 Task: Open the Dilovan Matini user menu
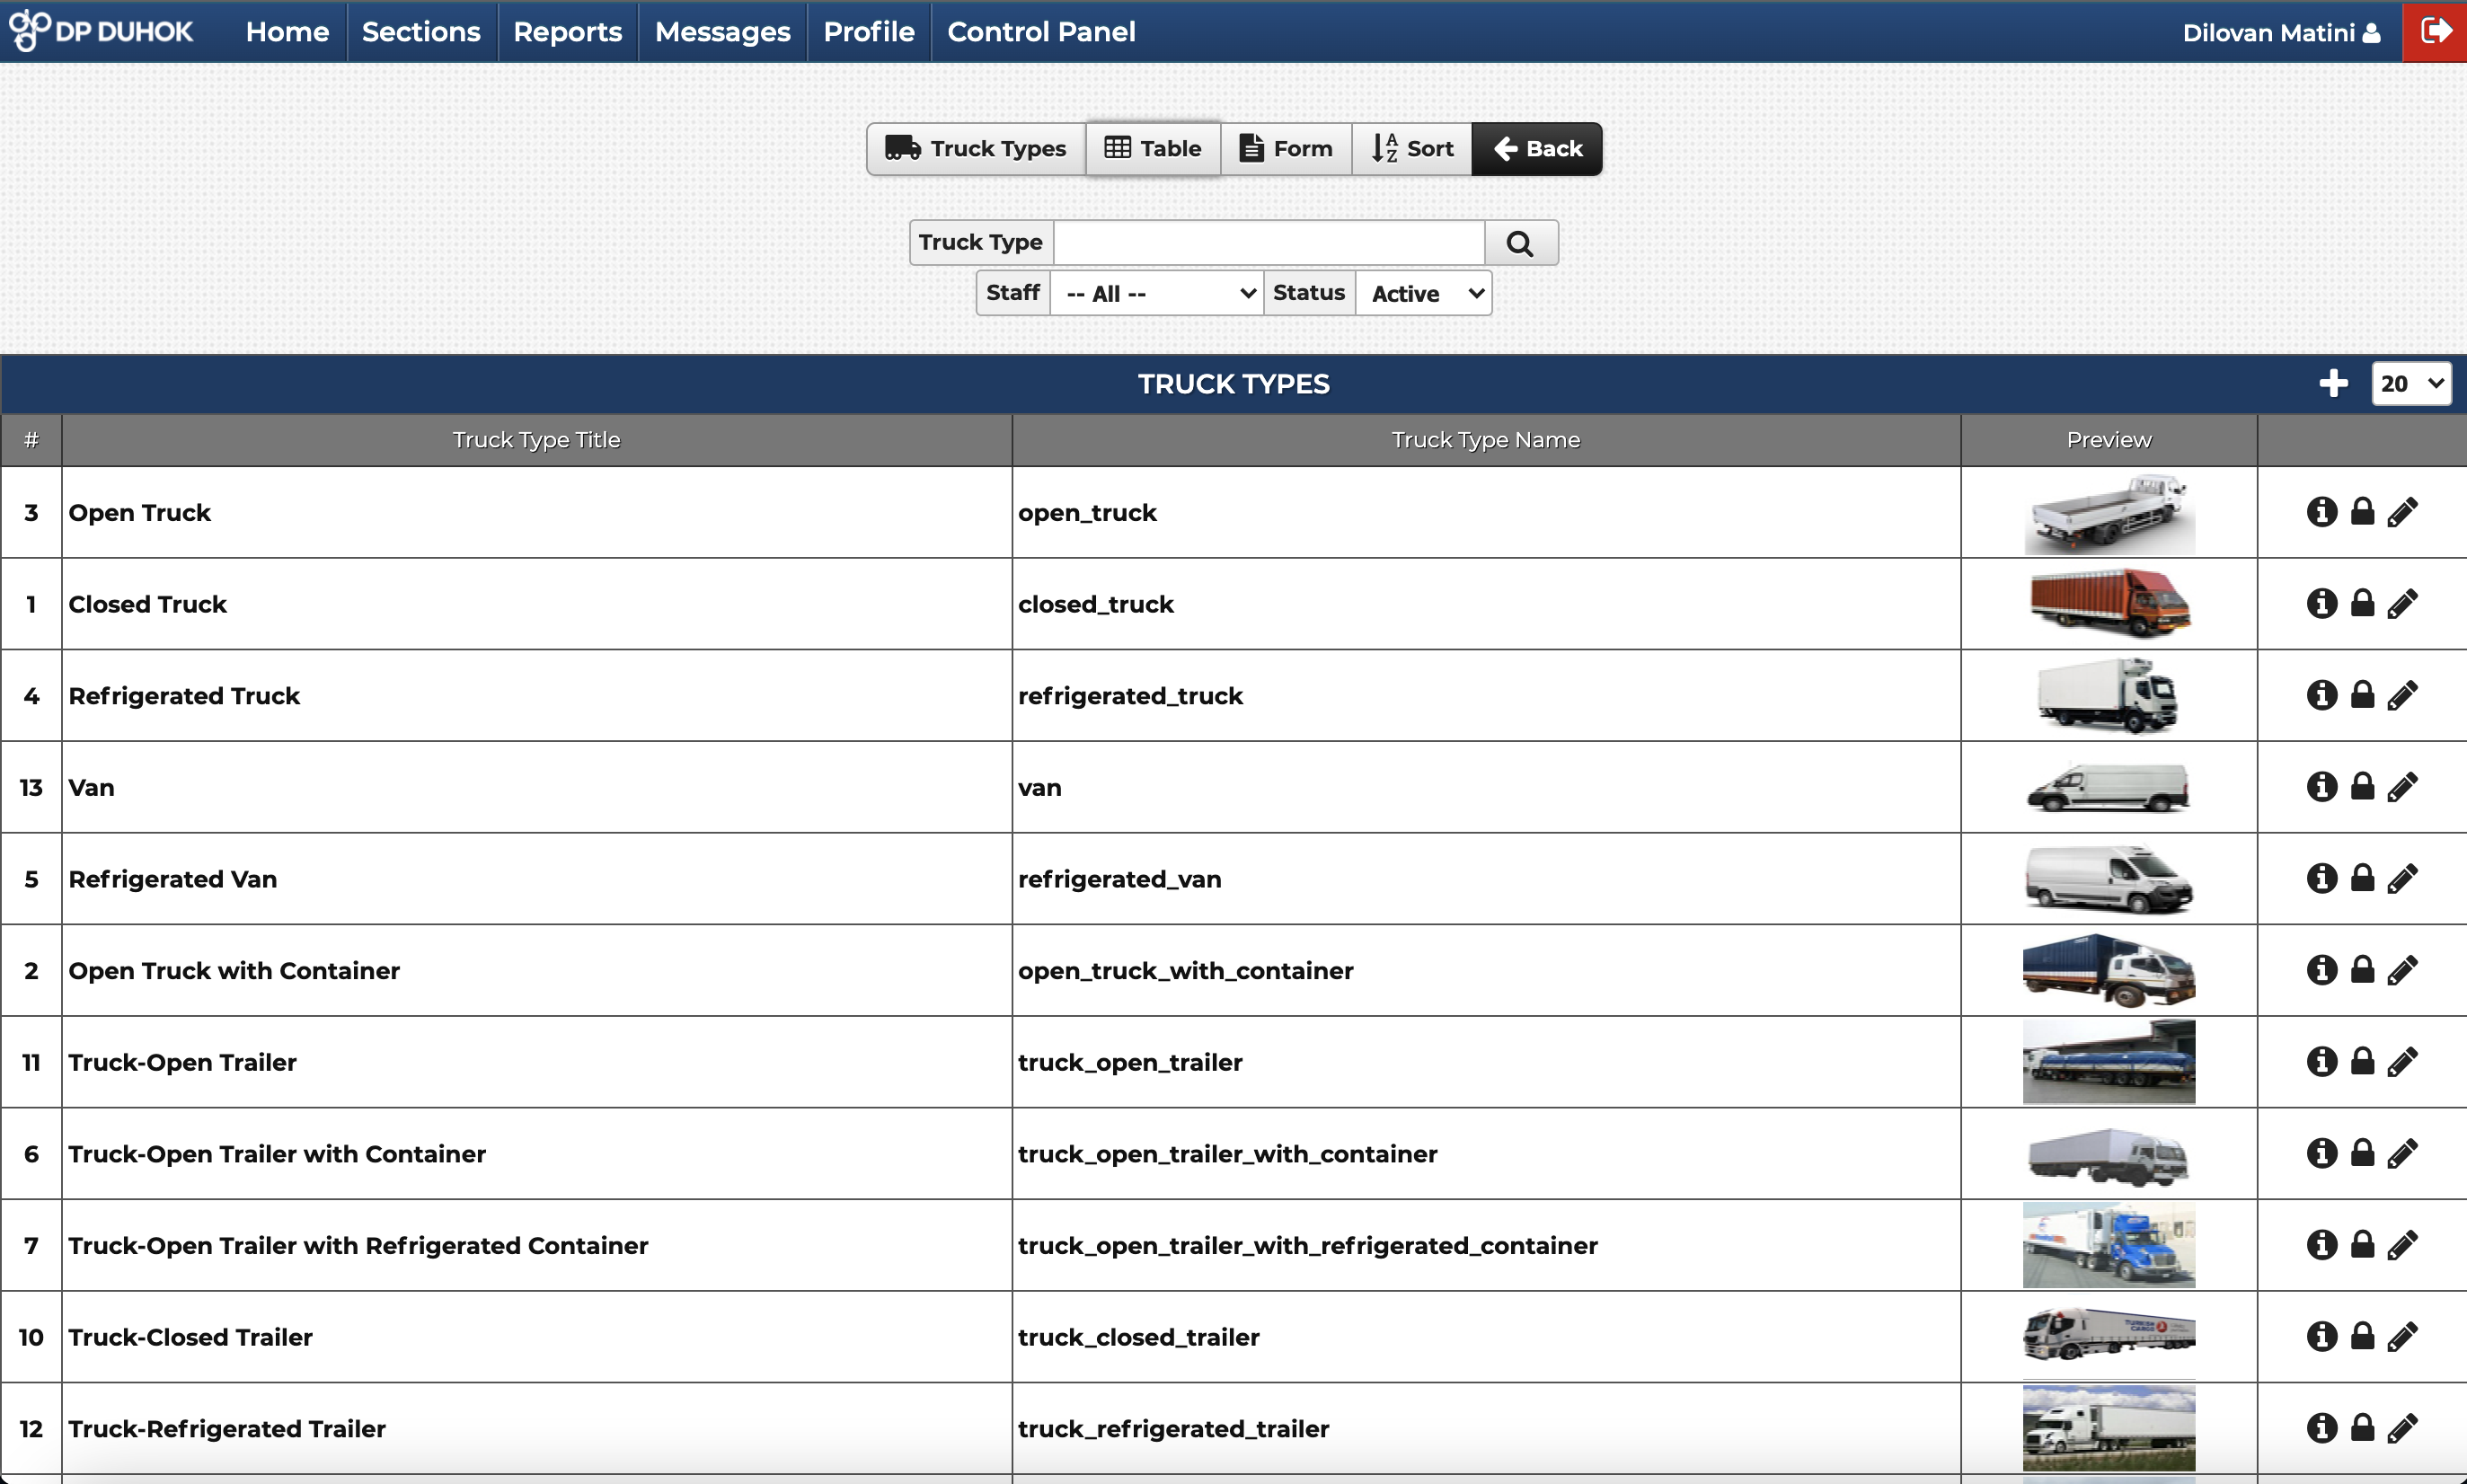tap(2281, 33)
